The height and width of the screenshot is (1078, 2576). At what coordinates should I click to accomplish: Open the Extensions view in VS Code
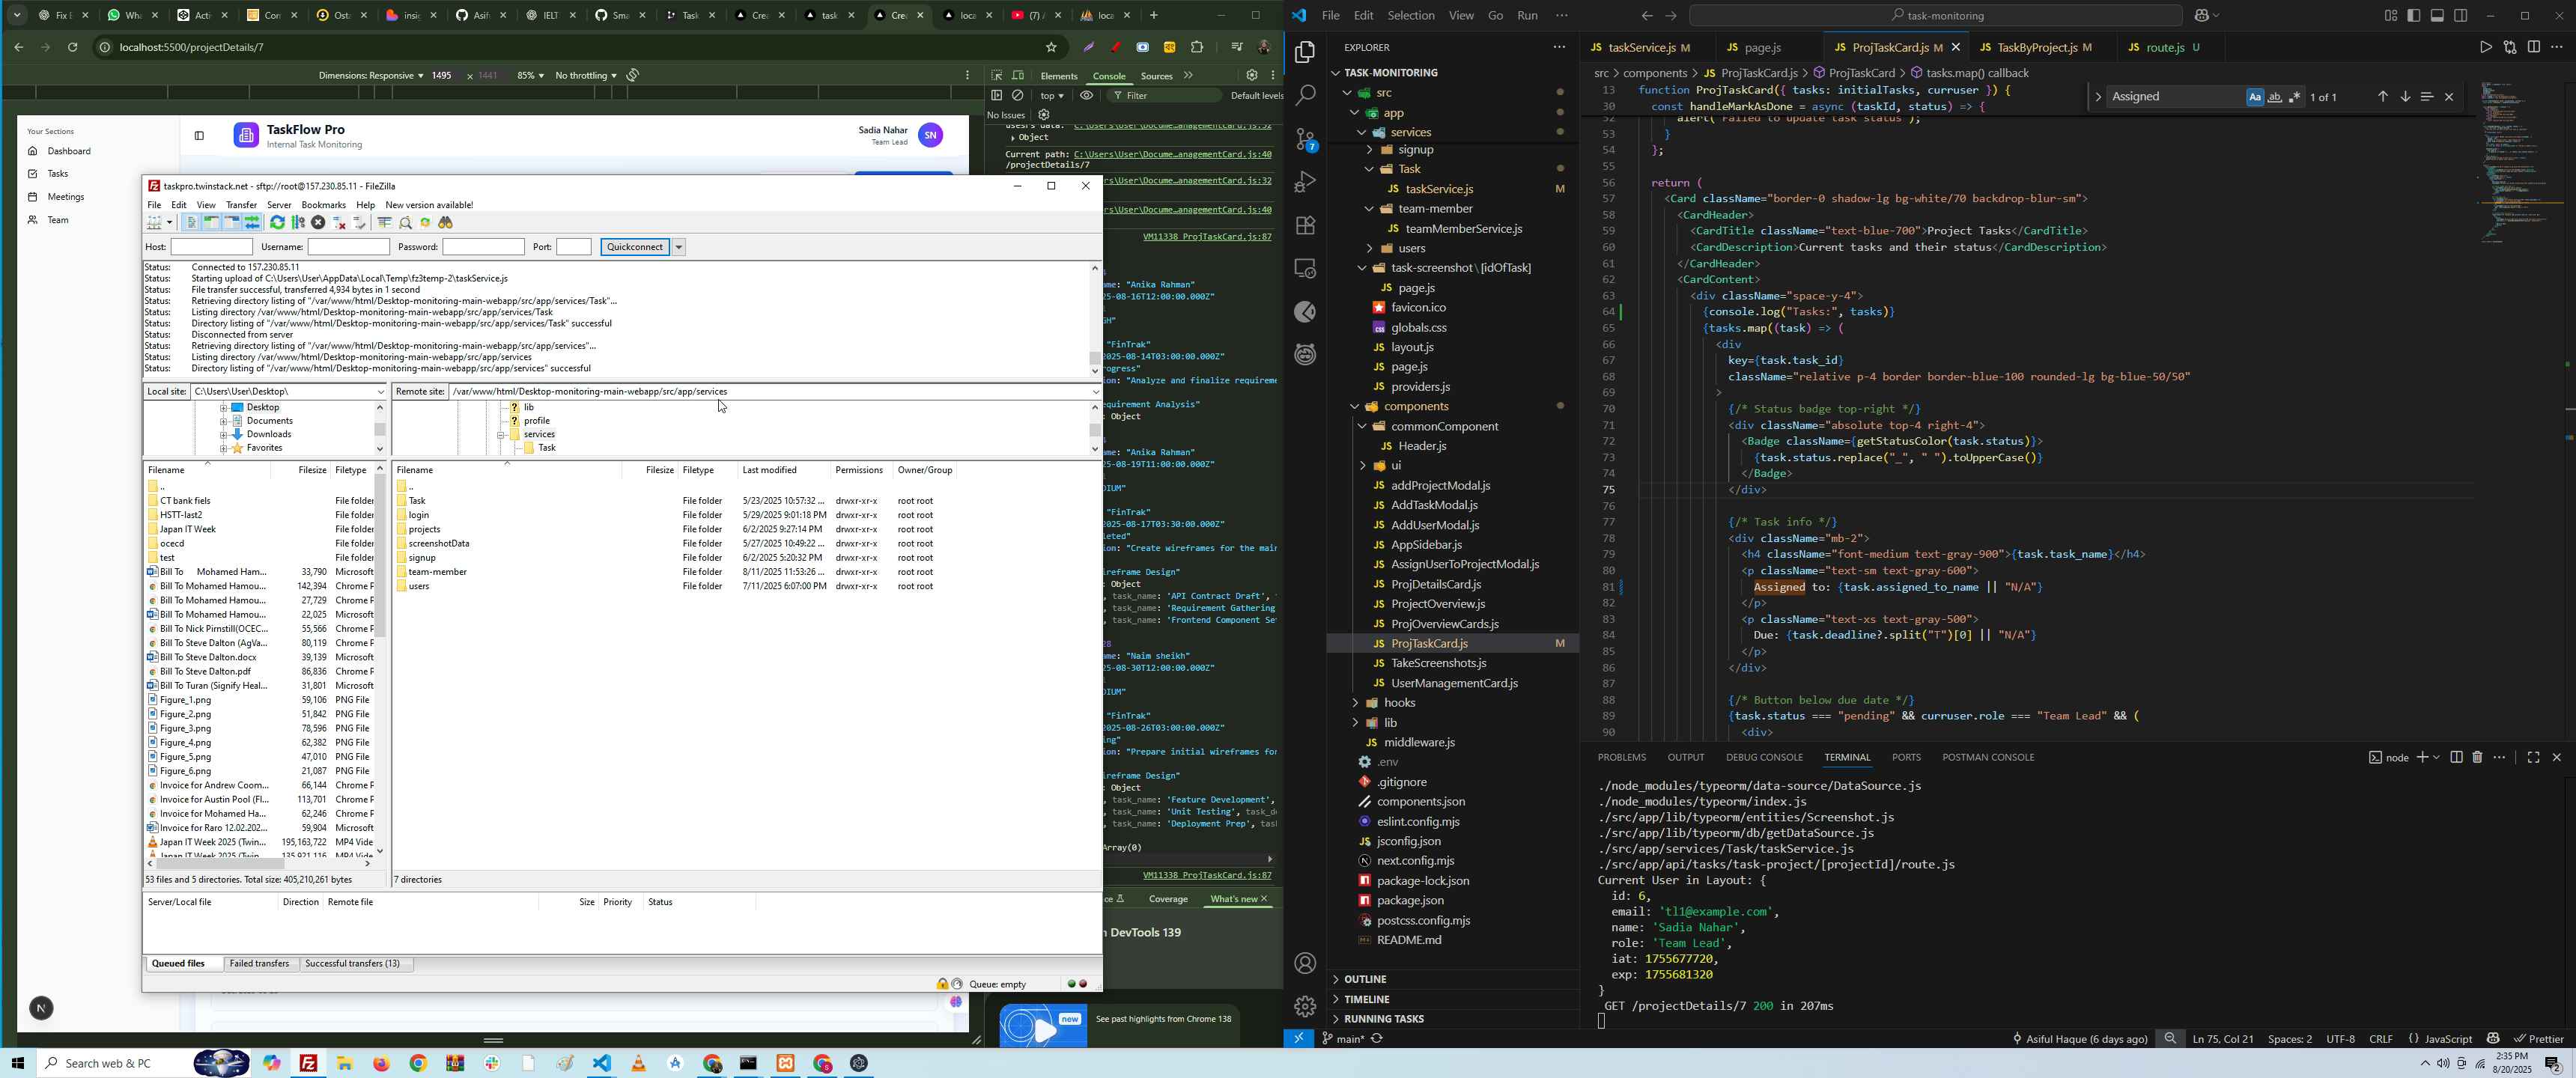[x=1305, y=226]
